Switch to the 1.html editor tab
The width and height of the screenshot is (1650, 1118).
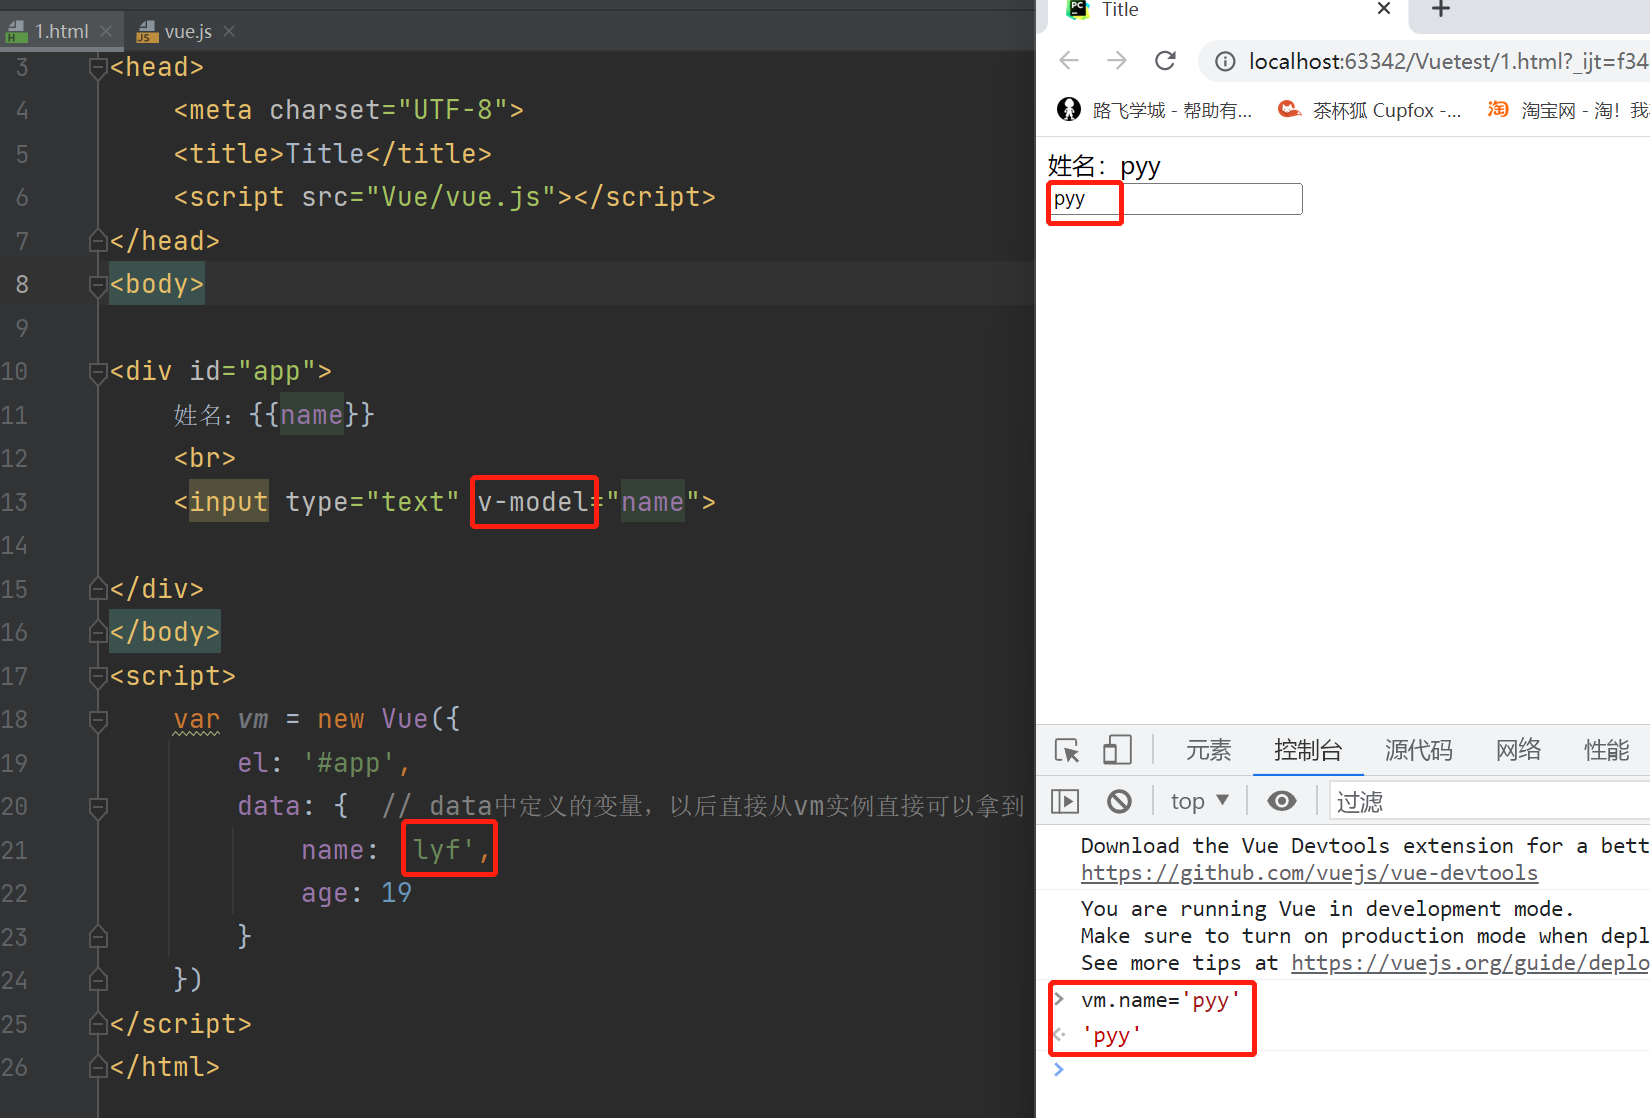60,31
